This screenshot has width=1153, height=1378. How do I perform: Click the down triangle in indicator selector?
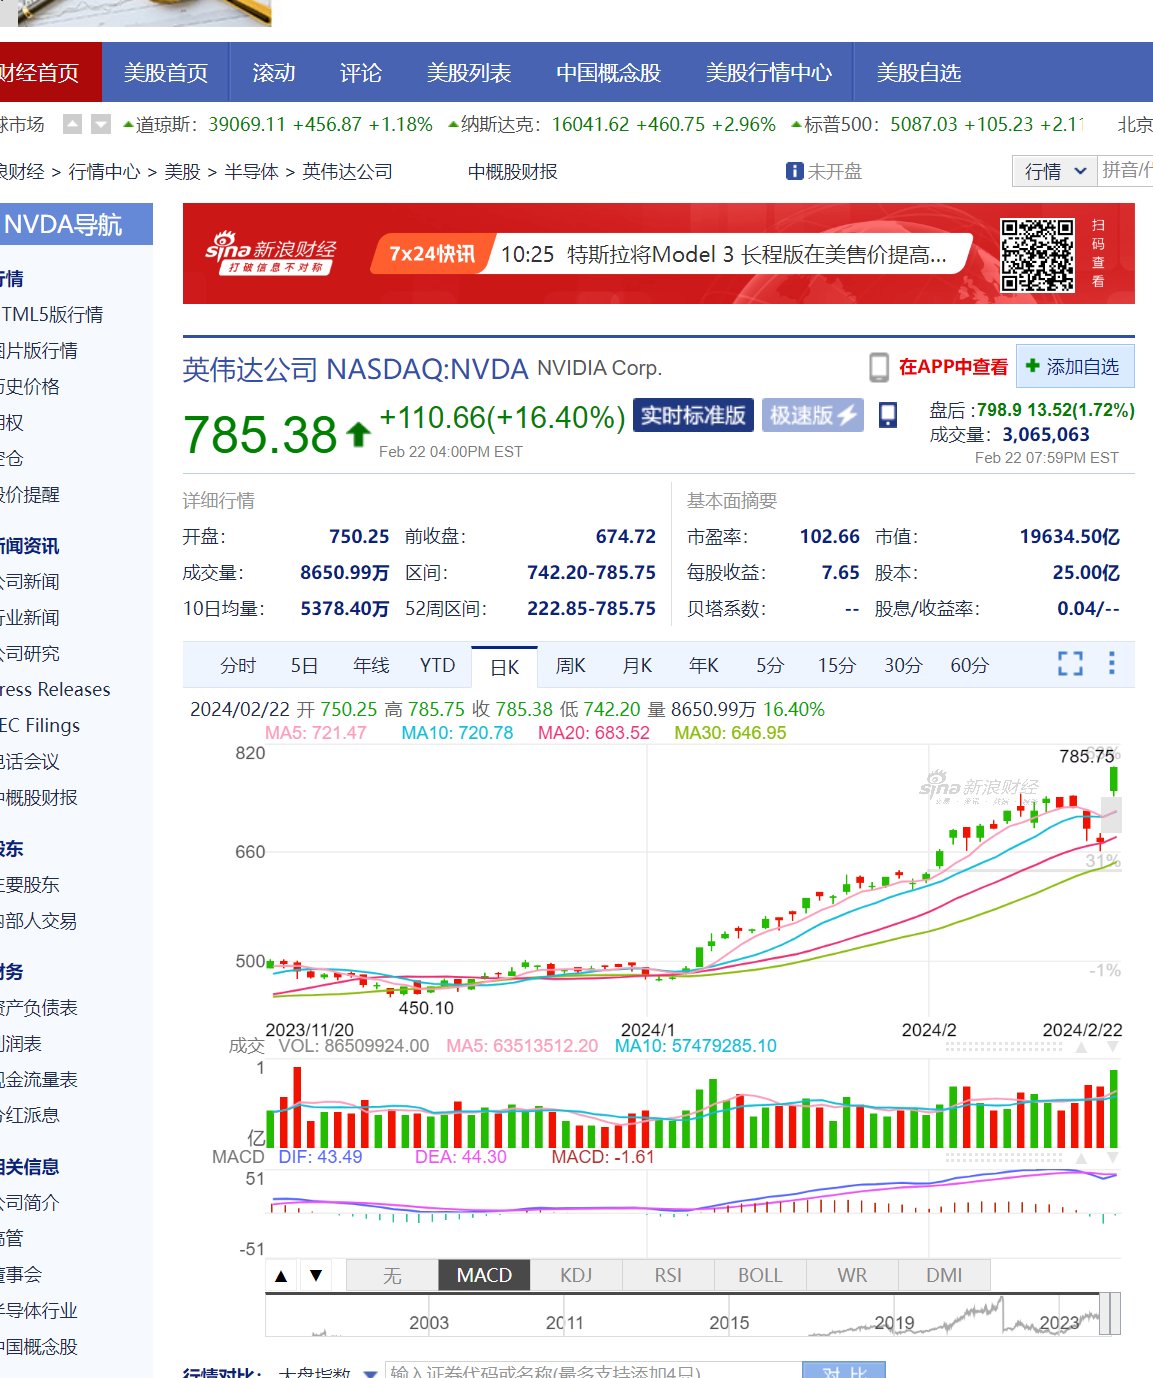(316, 1275)
